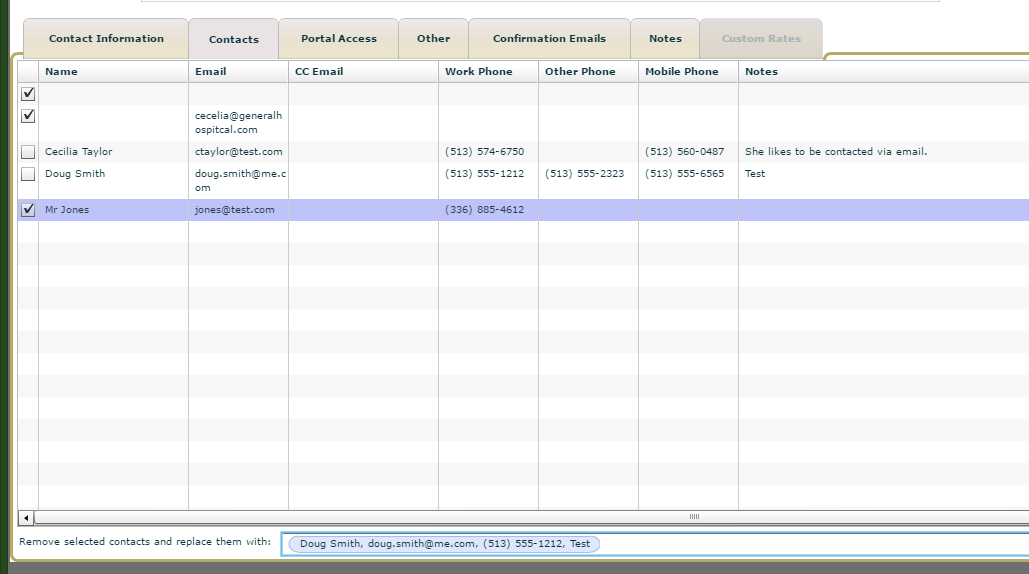
Task: Select the Mr Jones name cell
Action: coord(67,210)
